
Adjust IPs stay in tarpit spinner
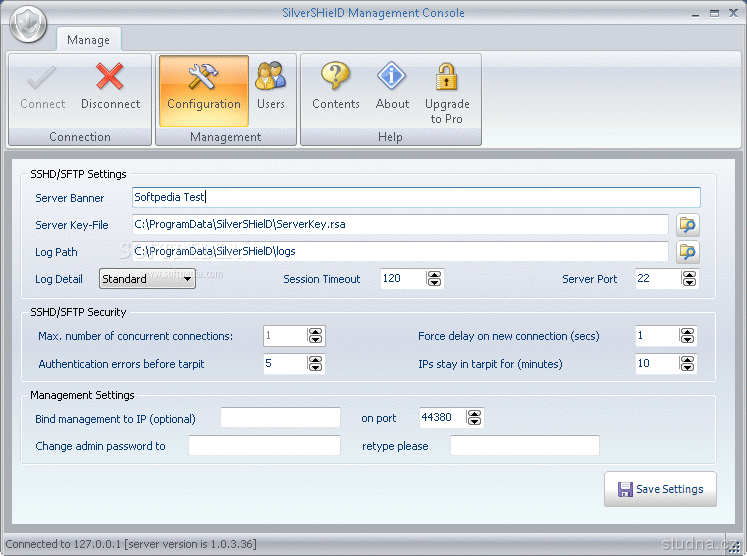point(687,364)
